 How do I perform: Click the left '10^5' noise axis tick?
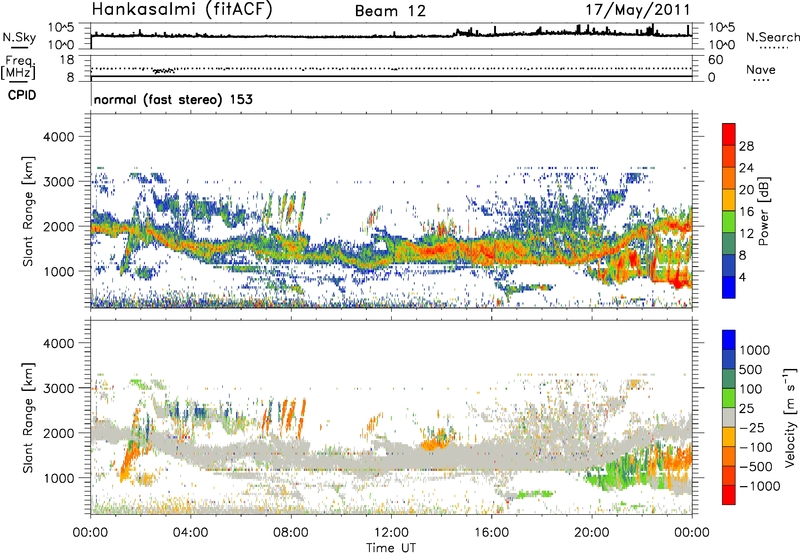click(x=61, y=28)
